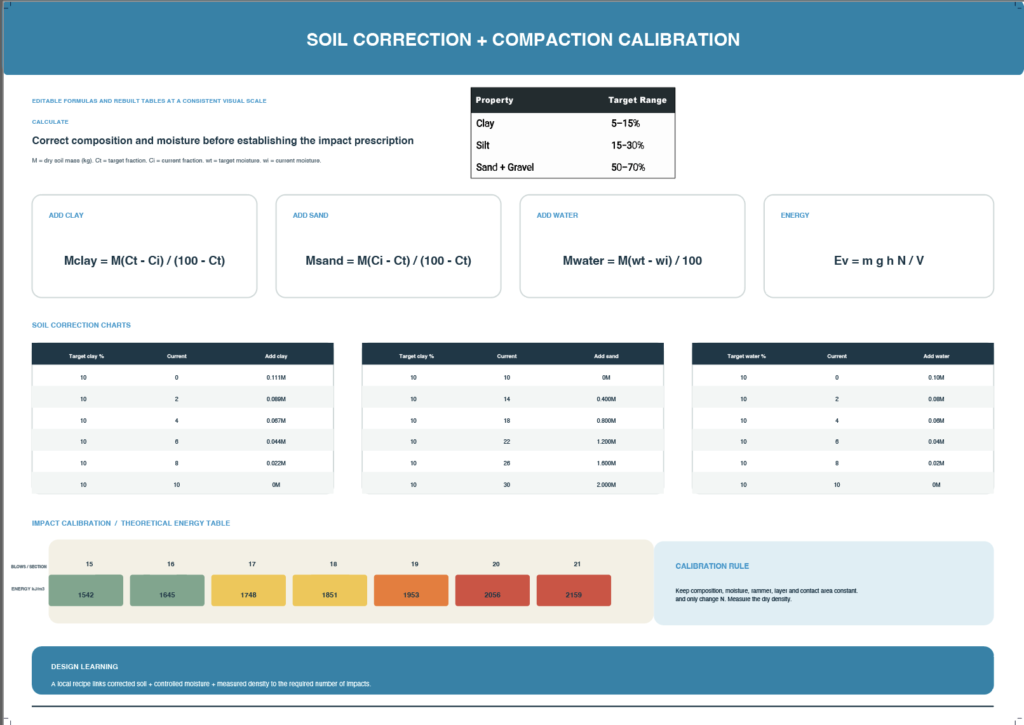Click the Target water % column header
1024x725 pixels.
coord(746,356)
